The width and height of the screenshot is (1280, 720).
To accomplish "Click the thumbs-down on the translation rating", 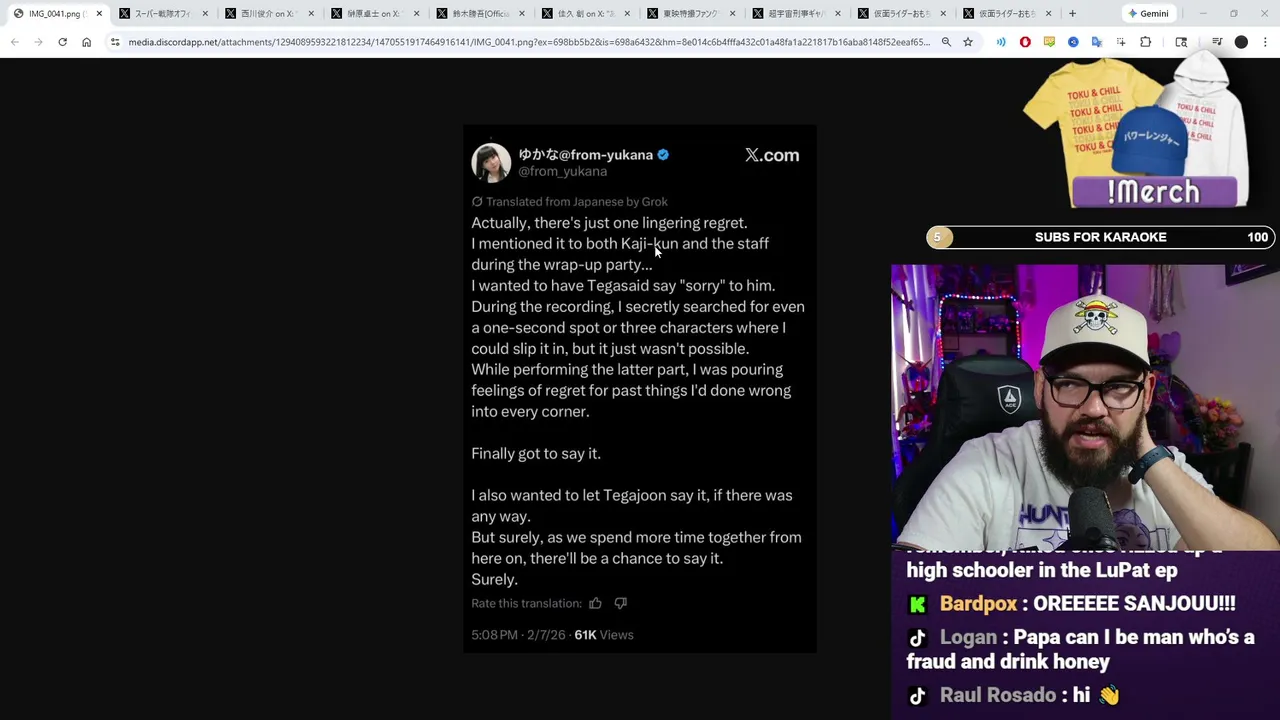I will coord(621,603).
